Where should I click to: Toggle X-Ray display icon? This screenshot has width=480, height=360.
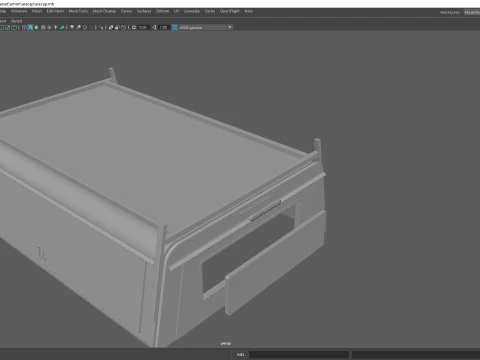pyautogui.click(x=110, y=27)
